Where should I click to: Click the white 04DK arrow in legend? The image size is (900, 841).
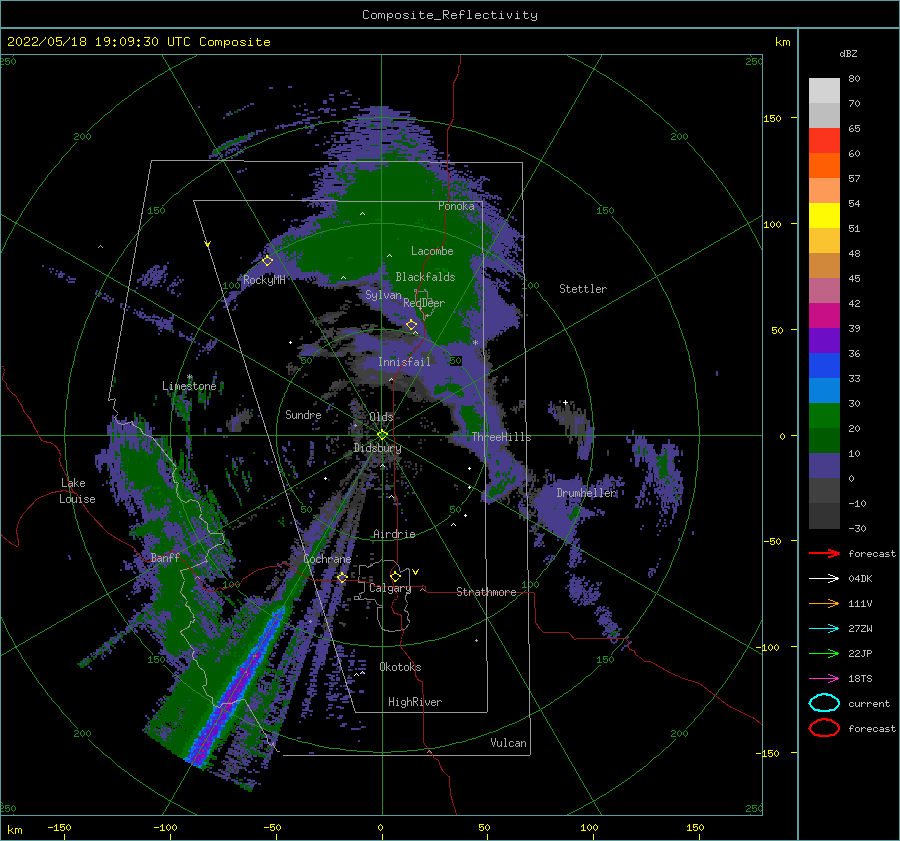click(824, 578)
